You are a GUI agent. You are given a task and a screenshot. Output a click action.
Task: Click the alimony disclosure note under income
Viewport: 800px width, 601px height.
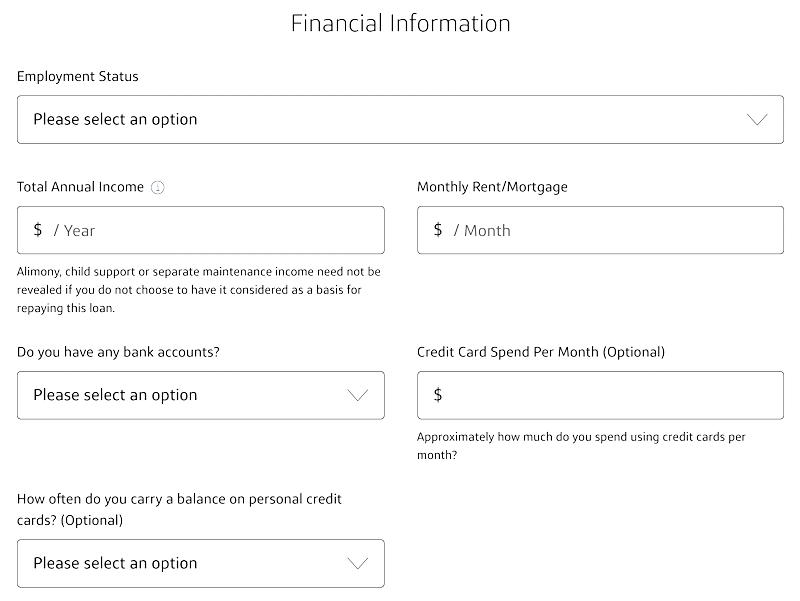pos(199,290)
